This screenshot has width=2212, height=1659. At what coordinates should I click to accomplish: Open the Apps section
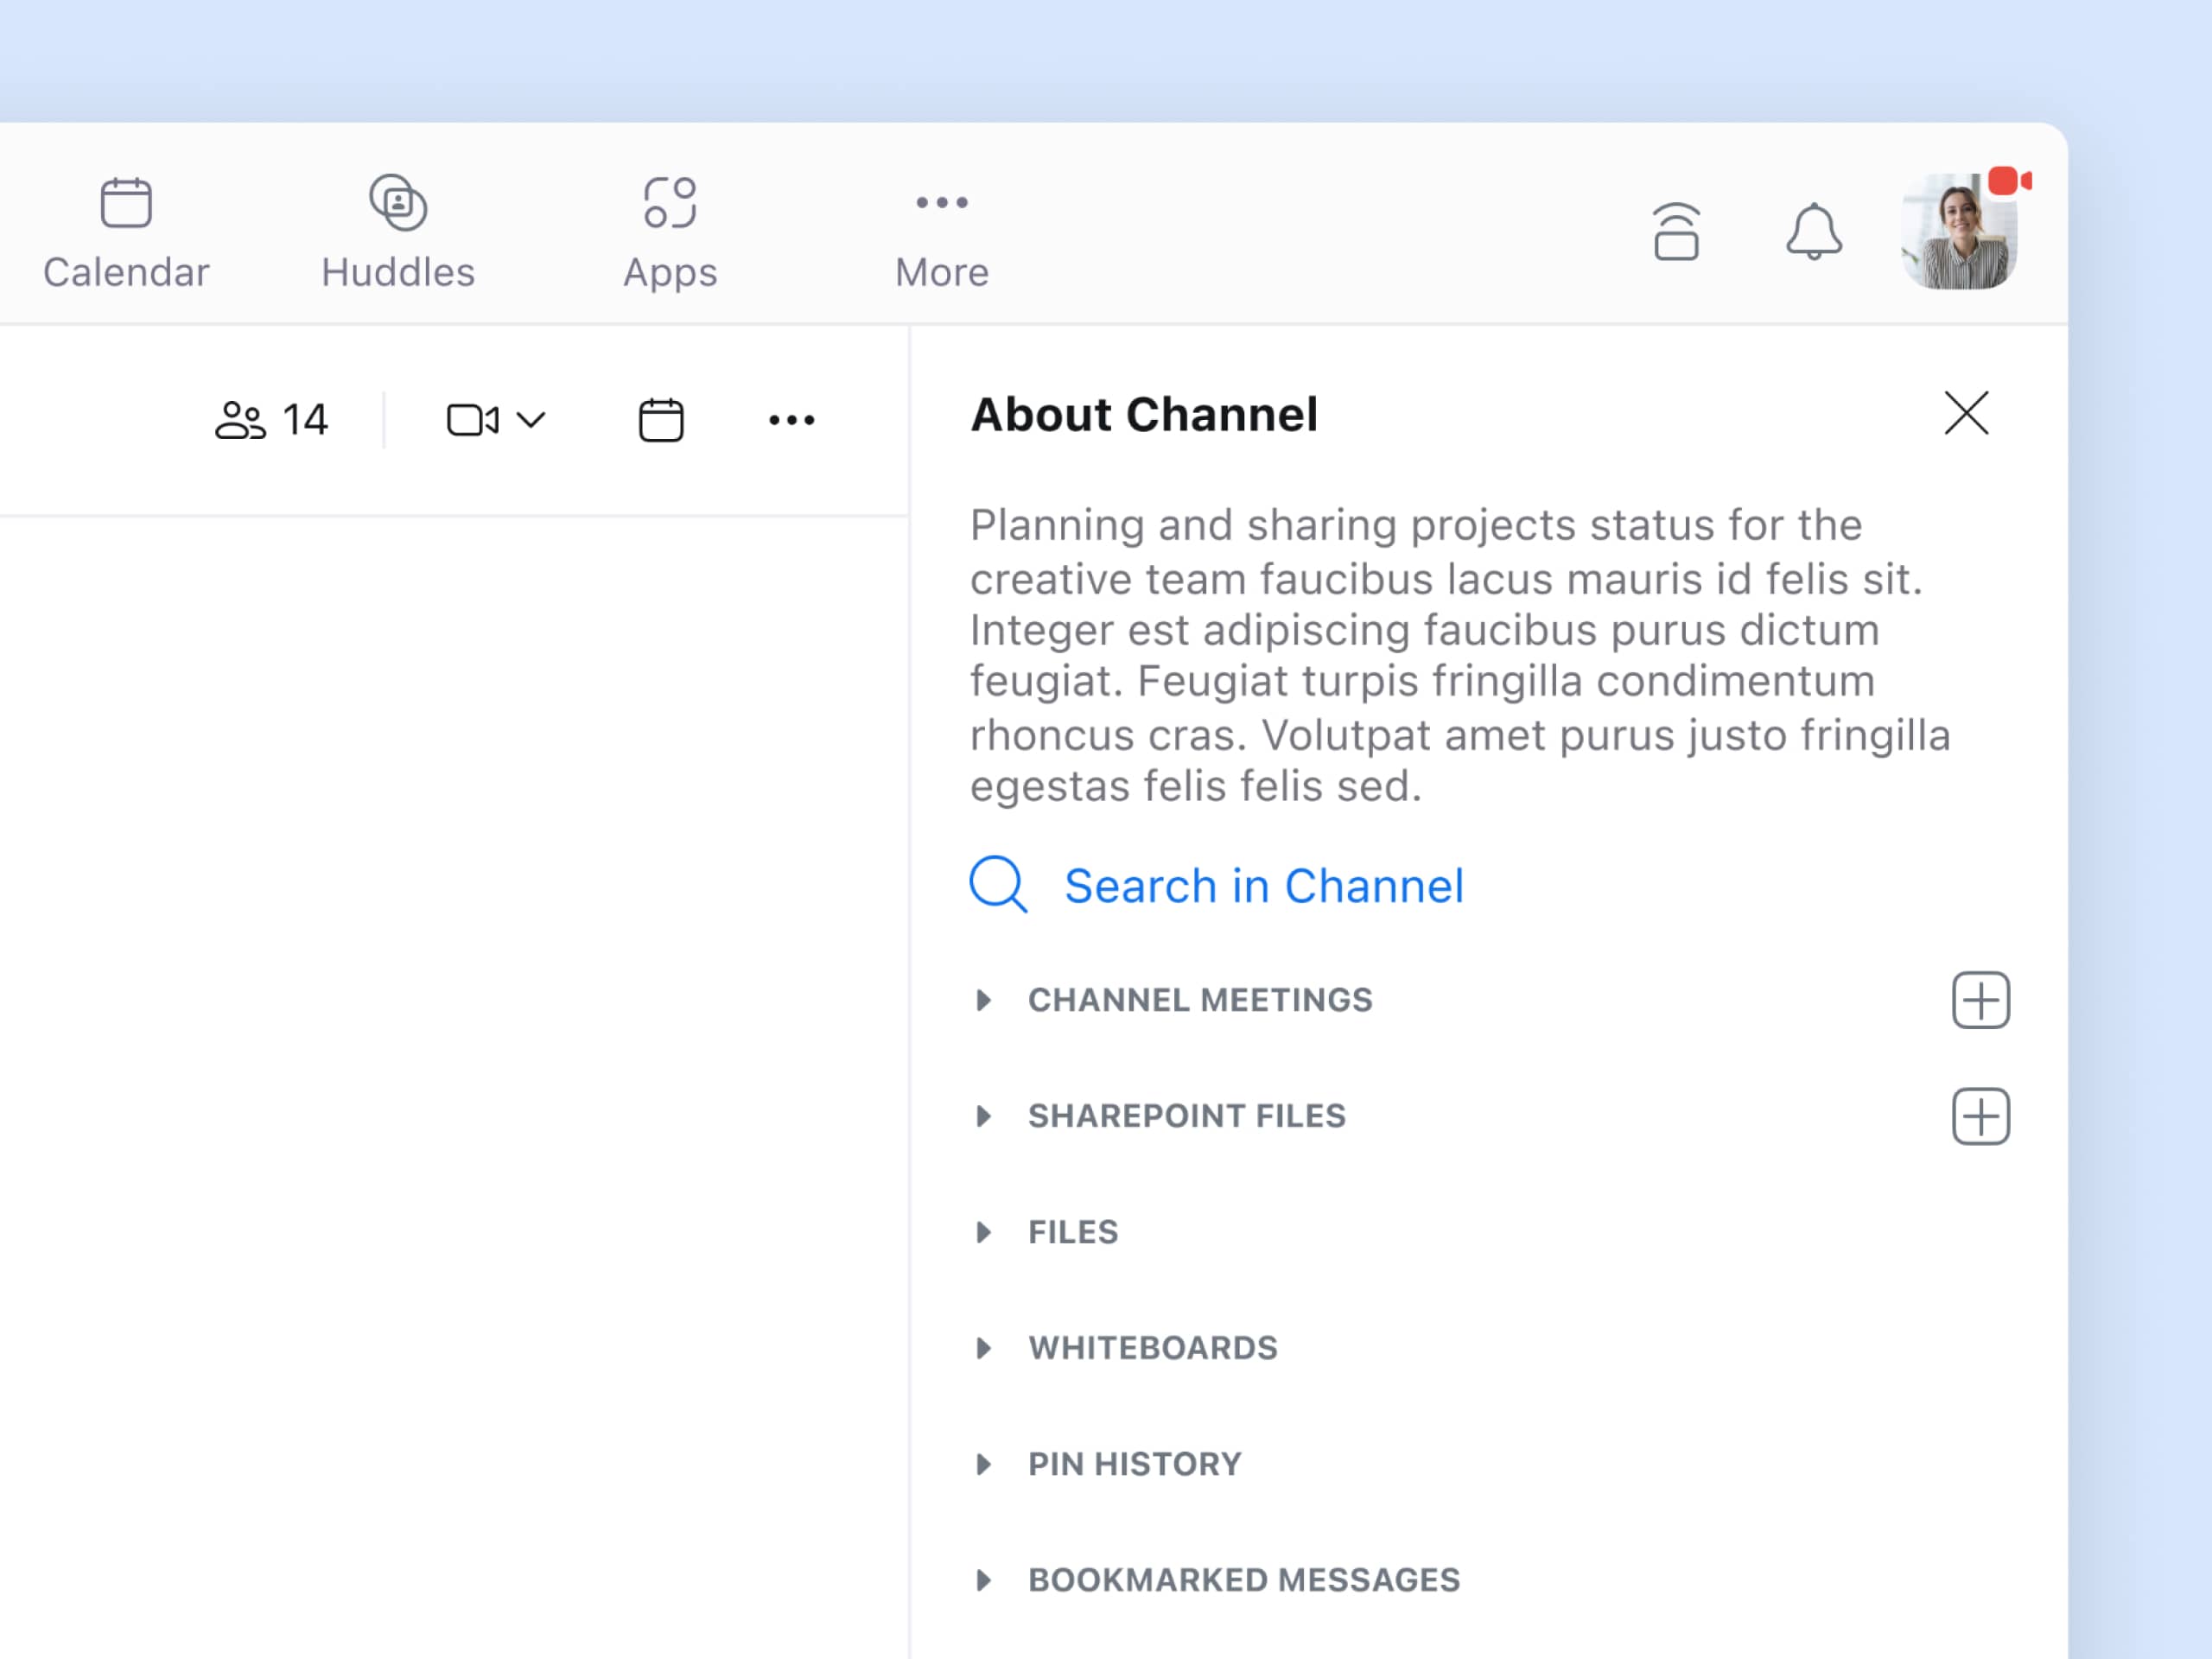[671, 226]
